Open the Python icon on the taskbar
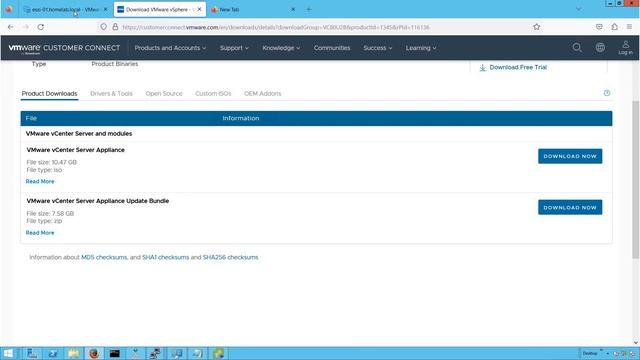The width and height of the screenshot is (640, 360). pyautogui.click(x=218, y=353)
